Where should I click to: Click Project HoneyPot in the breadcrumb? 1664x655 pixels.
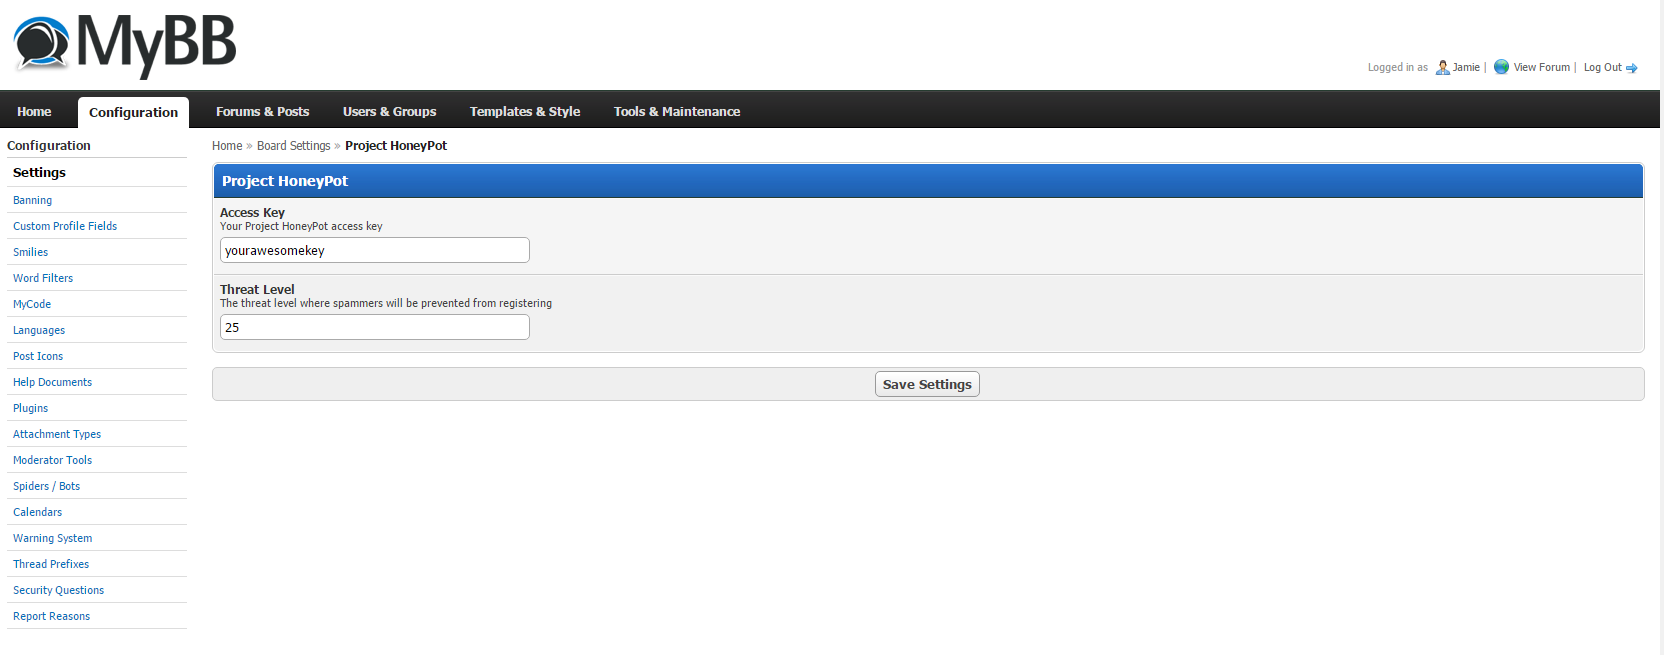pos(396,146)
